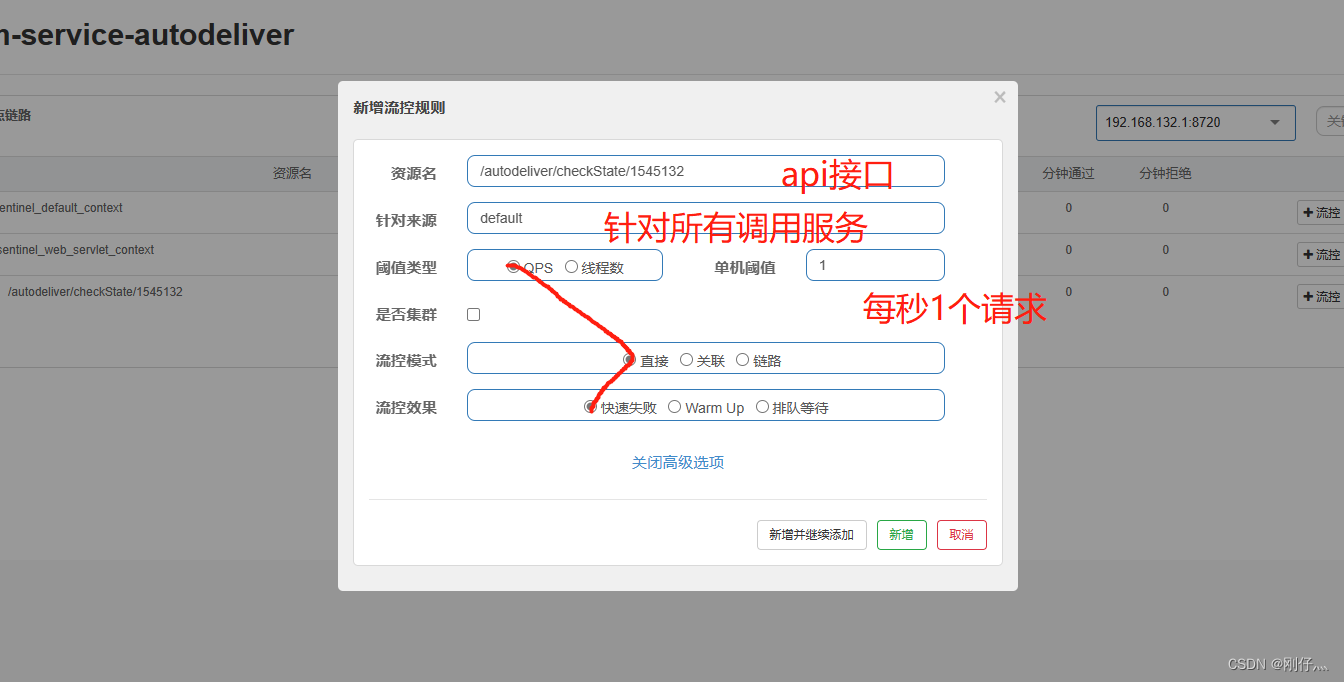Click the 新增并继续添加 button
The height and width of the screenshot is (682, 1344).
coord(811,535)
